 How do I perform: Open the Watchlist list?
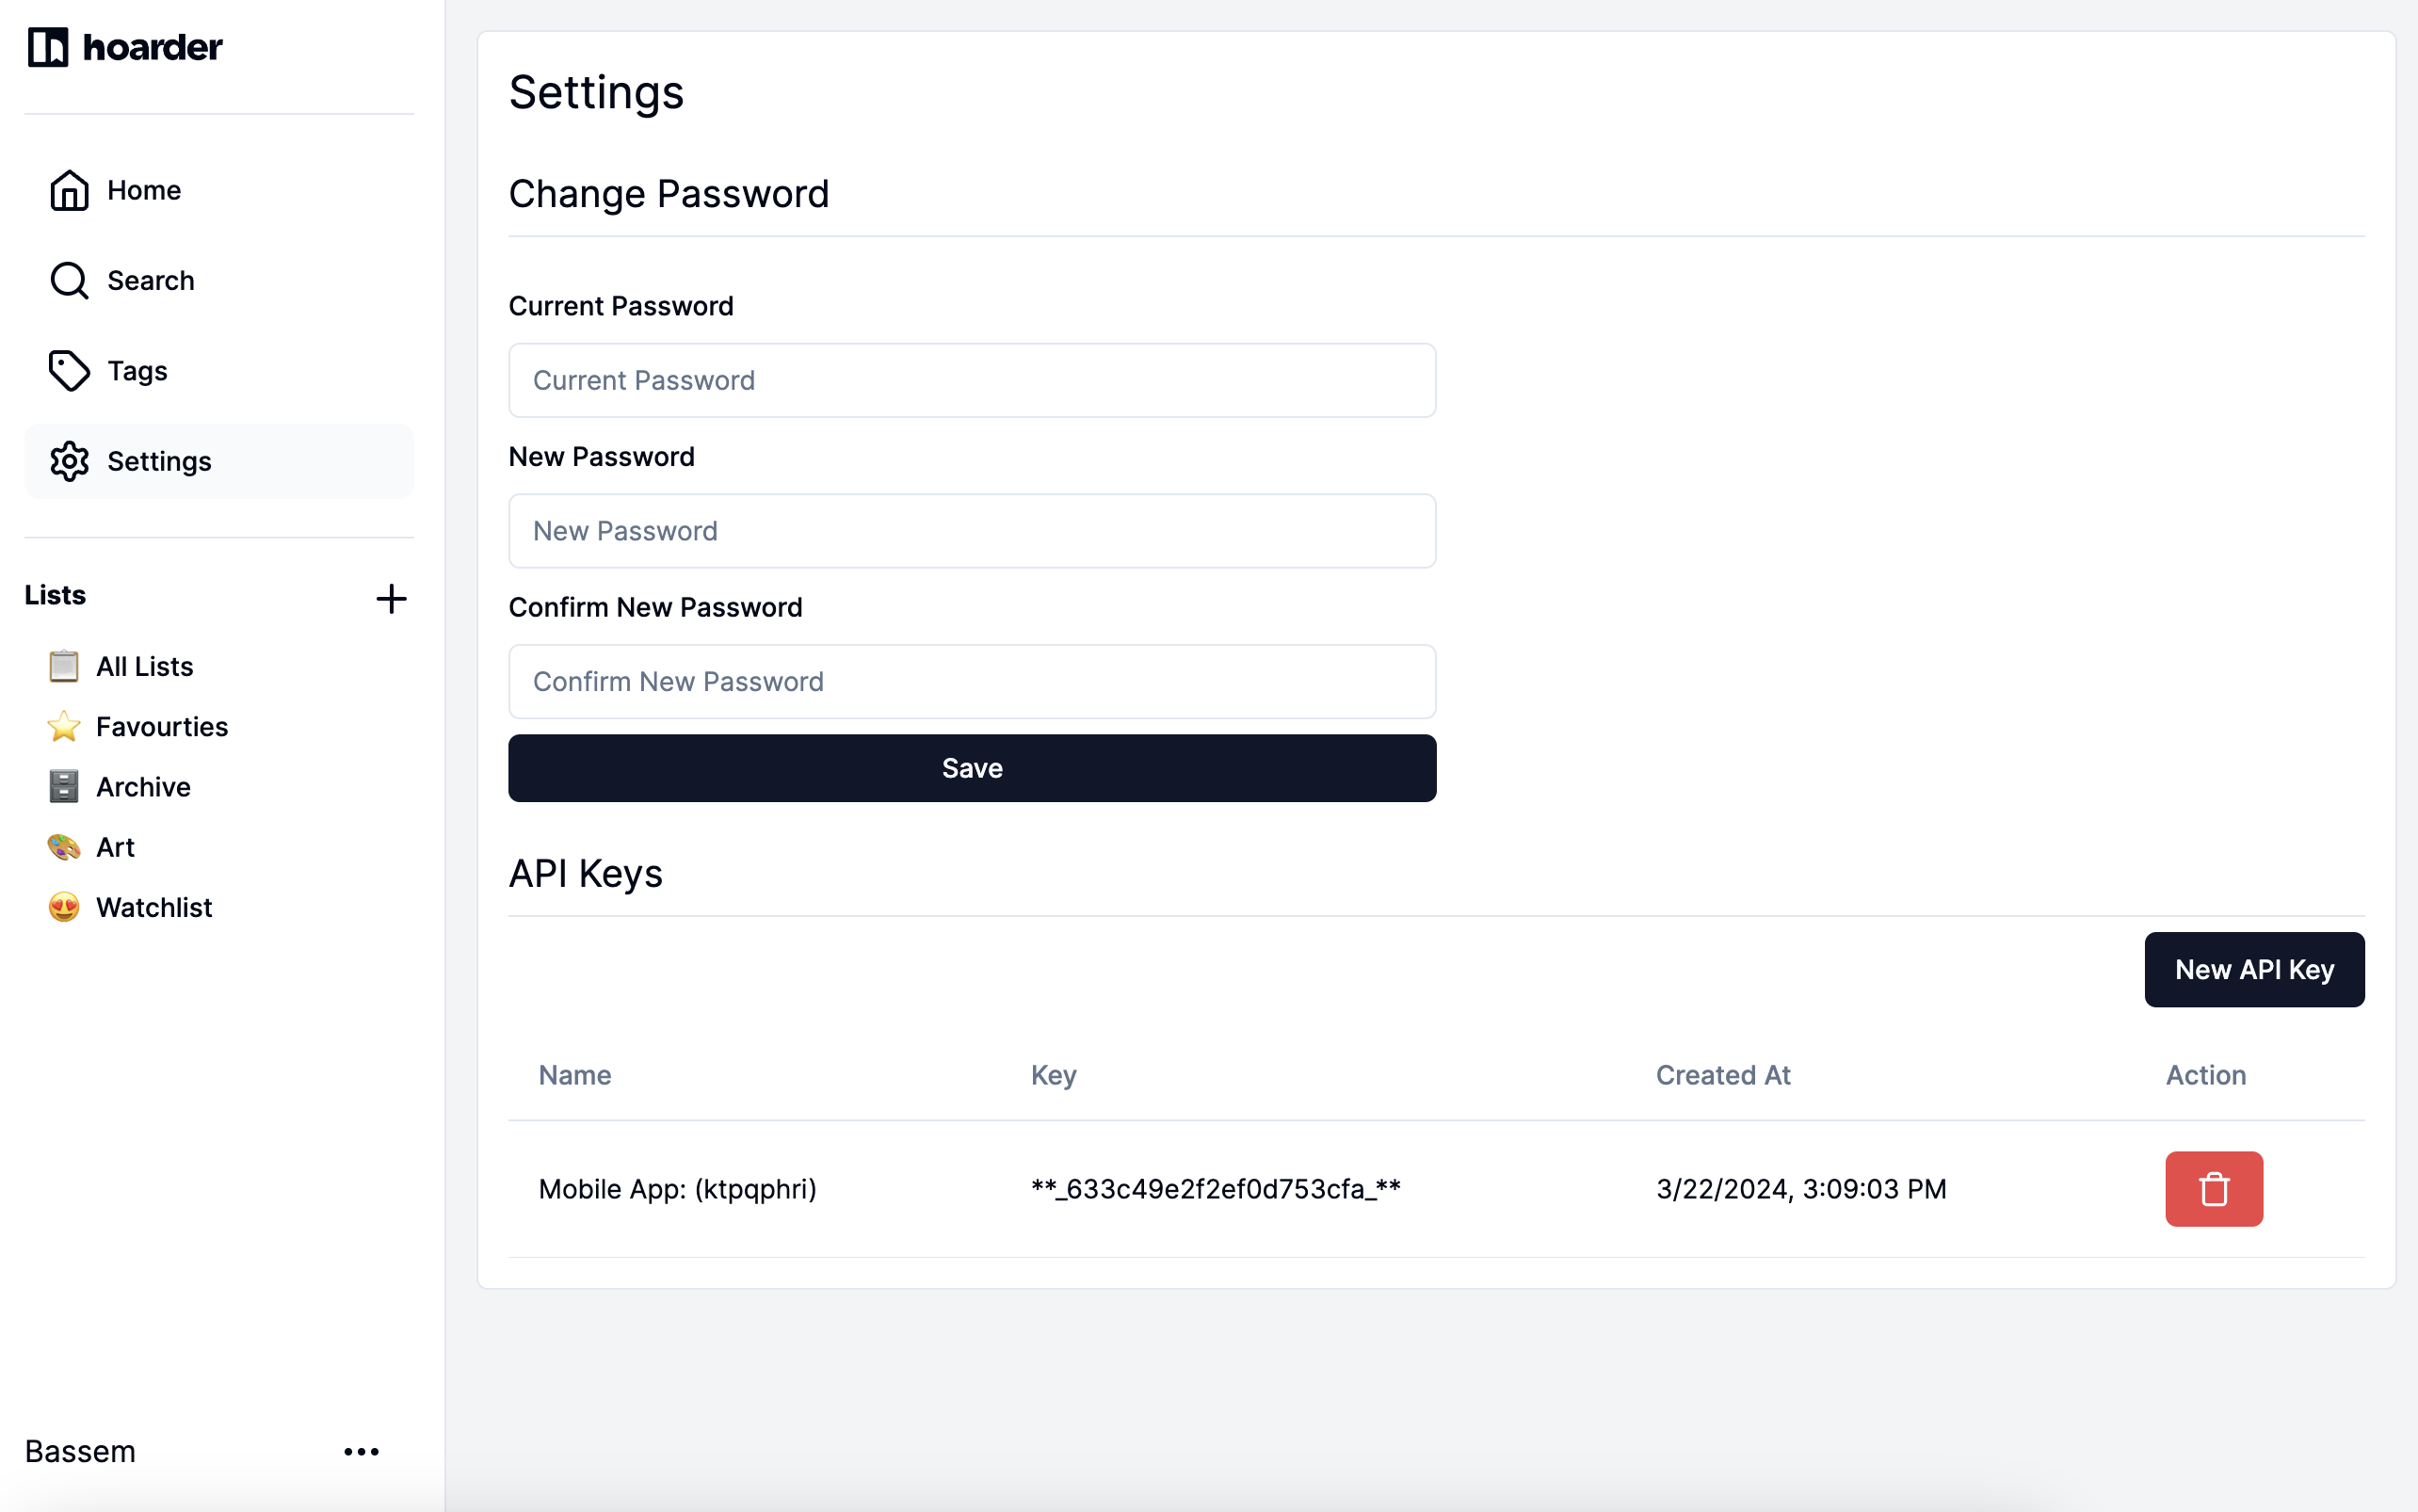click(154, 907)
